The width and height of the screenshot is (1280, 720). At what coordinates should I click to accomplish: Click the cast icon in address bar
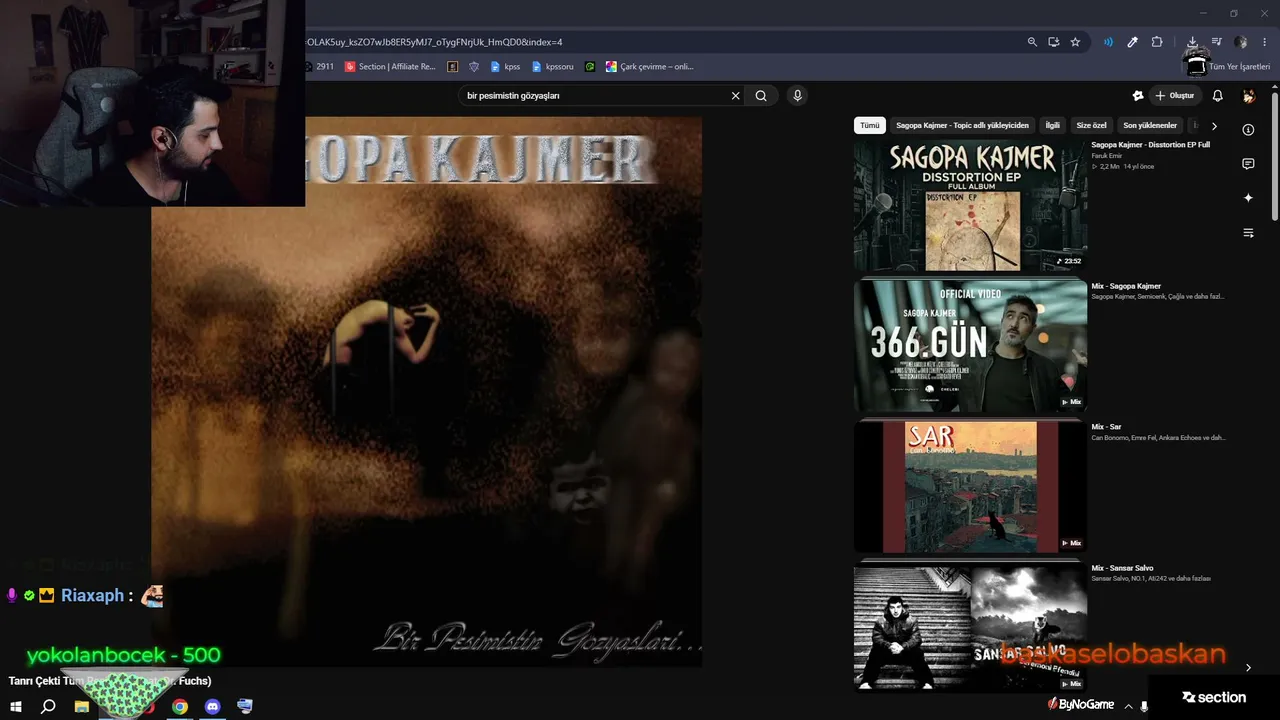tap(1054, 42)
